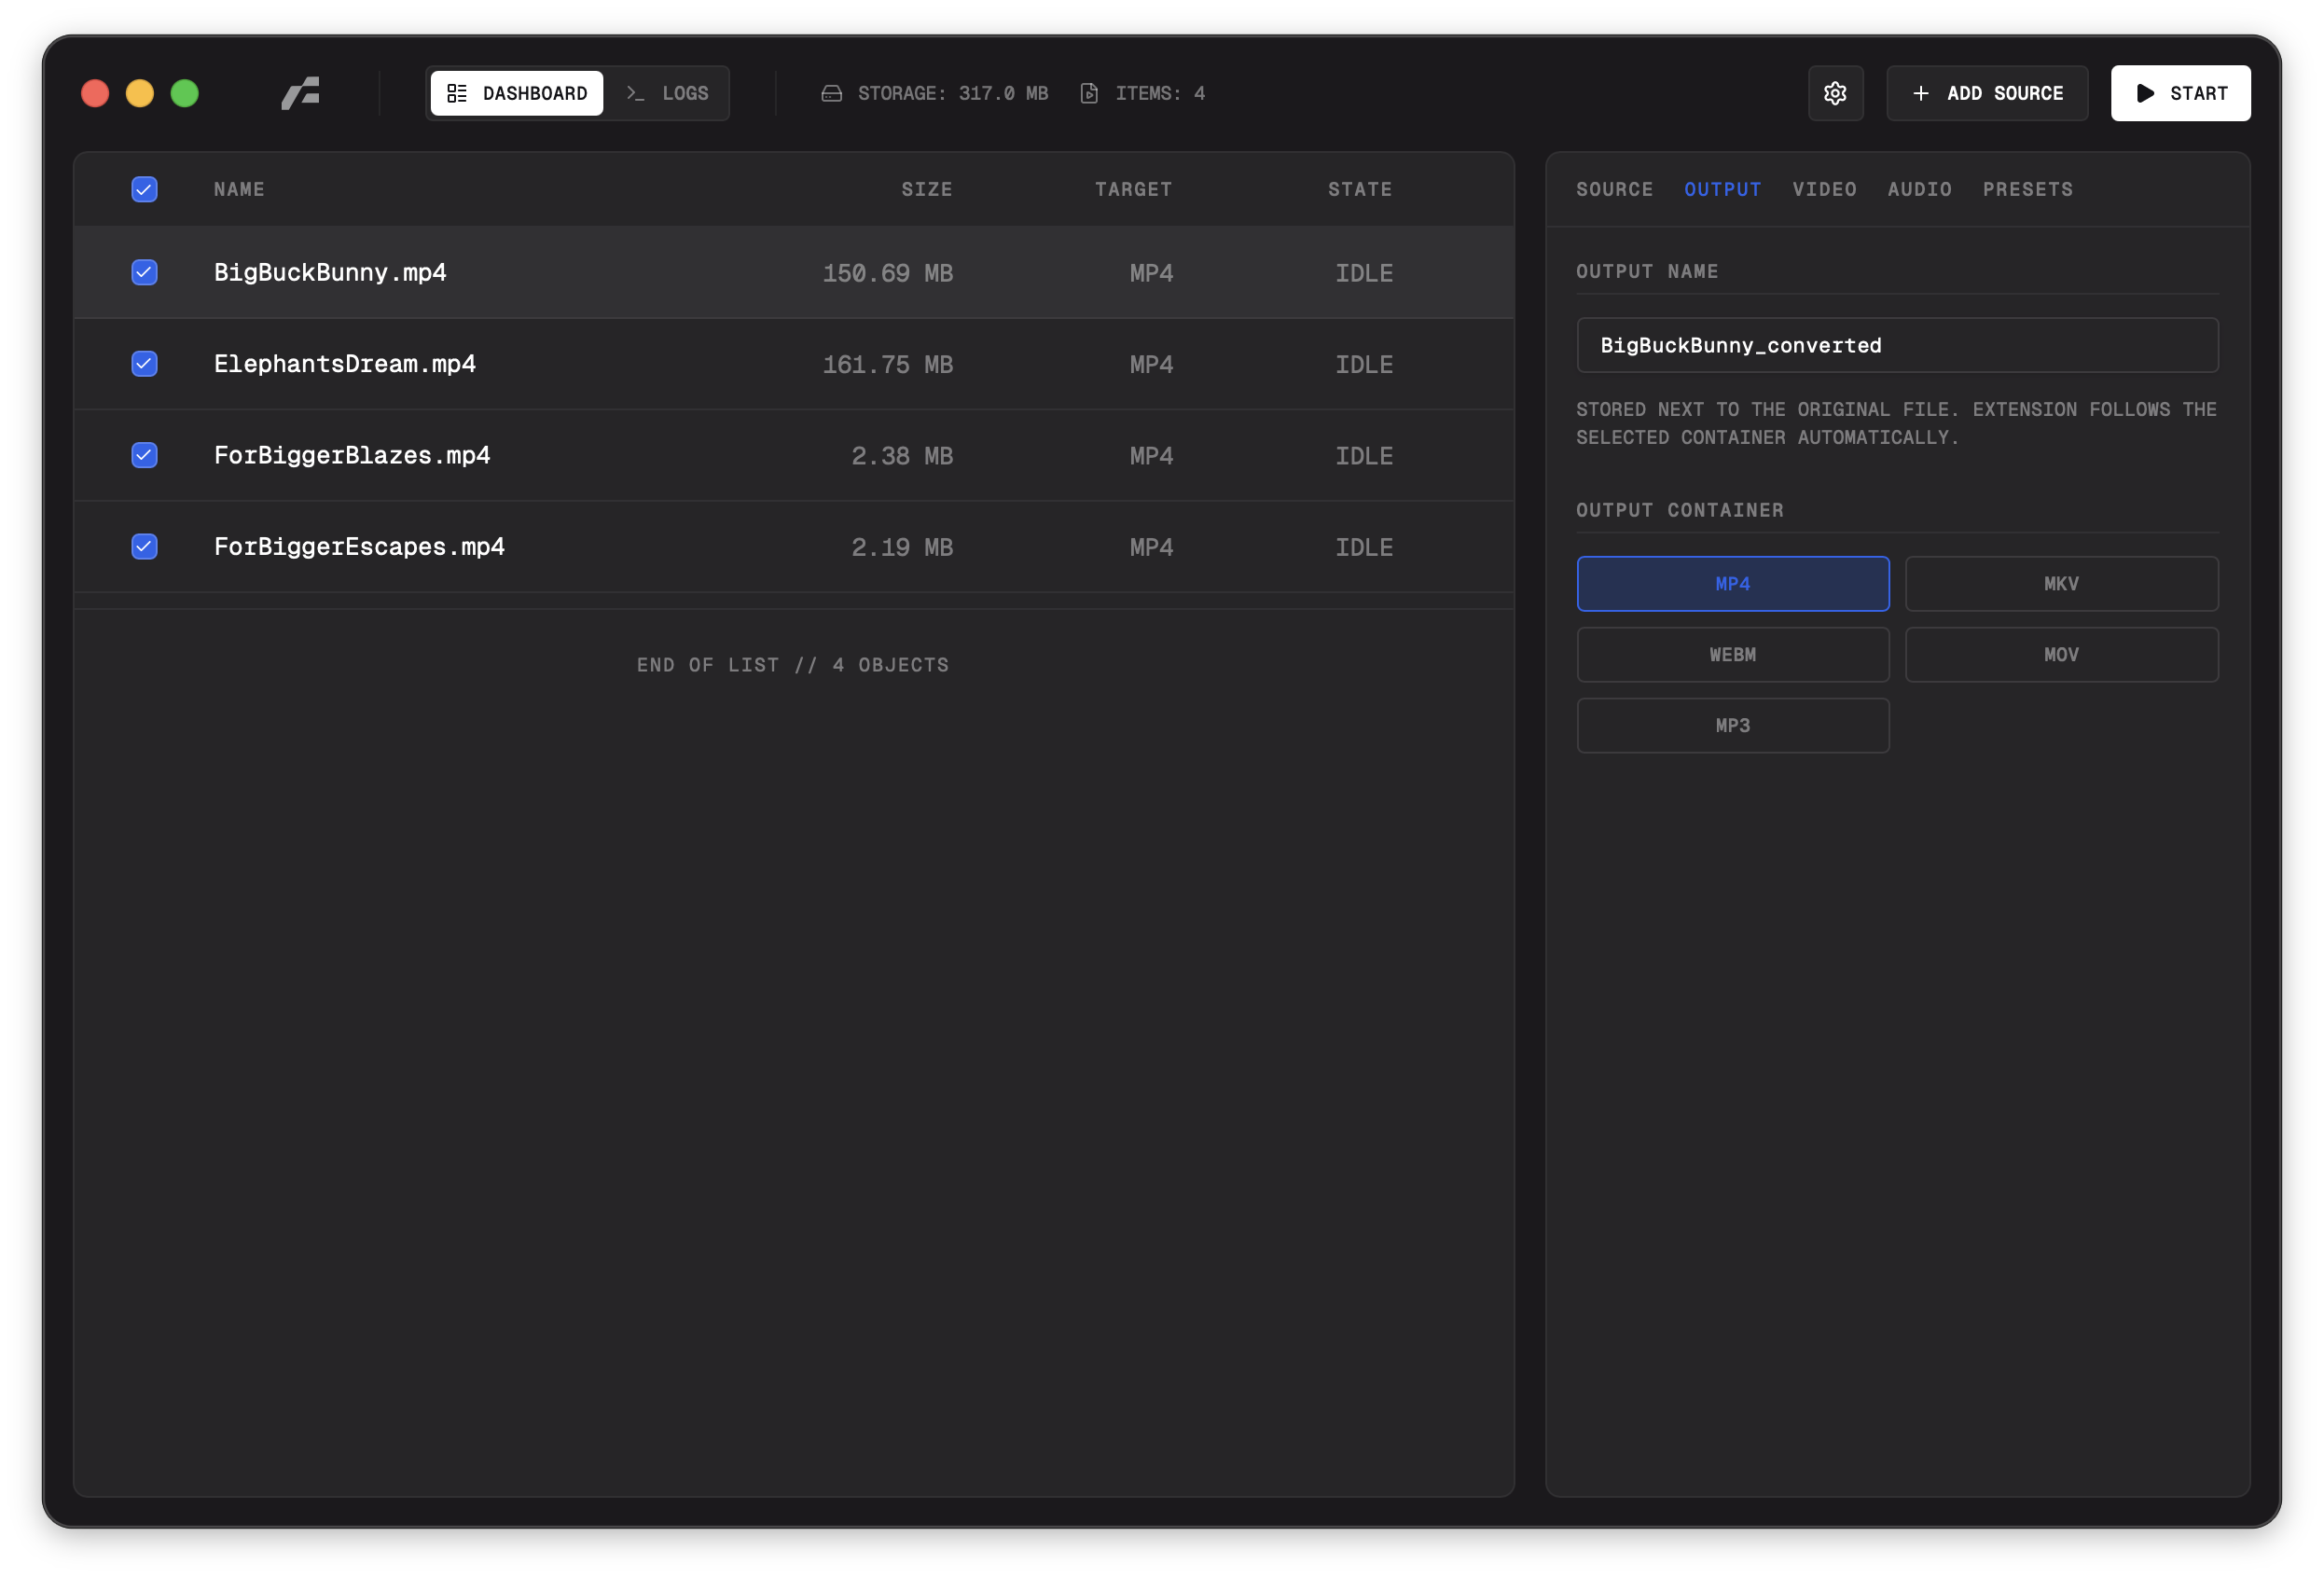Uncheck ForBiggerBlazes.mp4
Viewport: 2324px width, 1578px height.
[x=144, y=455]
